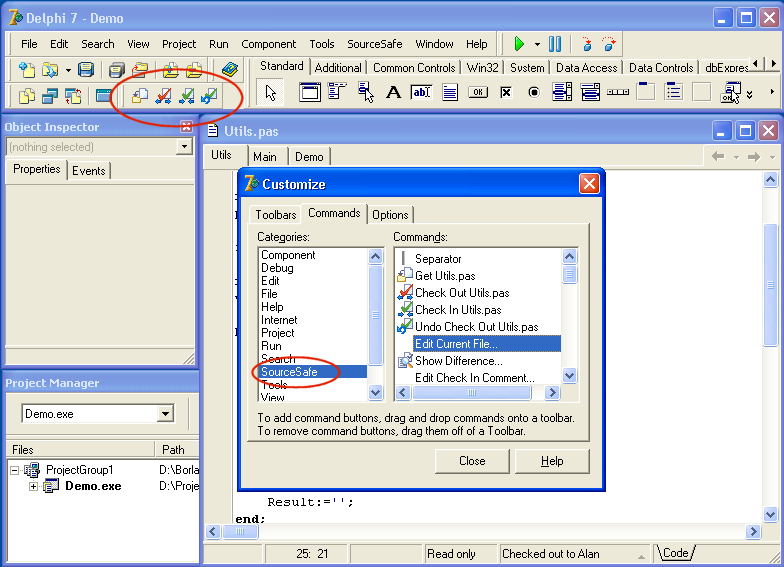
Task: Select the CheckBox component in palette
Action: coord(506,93)
